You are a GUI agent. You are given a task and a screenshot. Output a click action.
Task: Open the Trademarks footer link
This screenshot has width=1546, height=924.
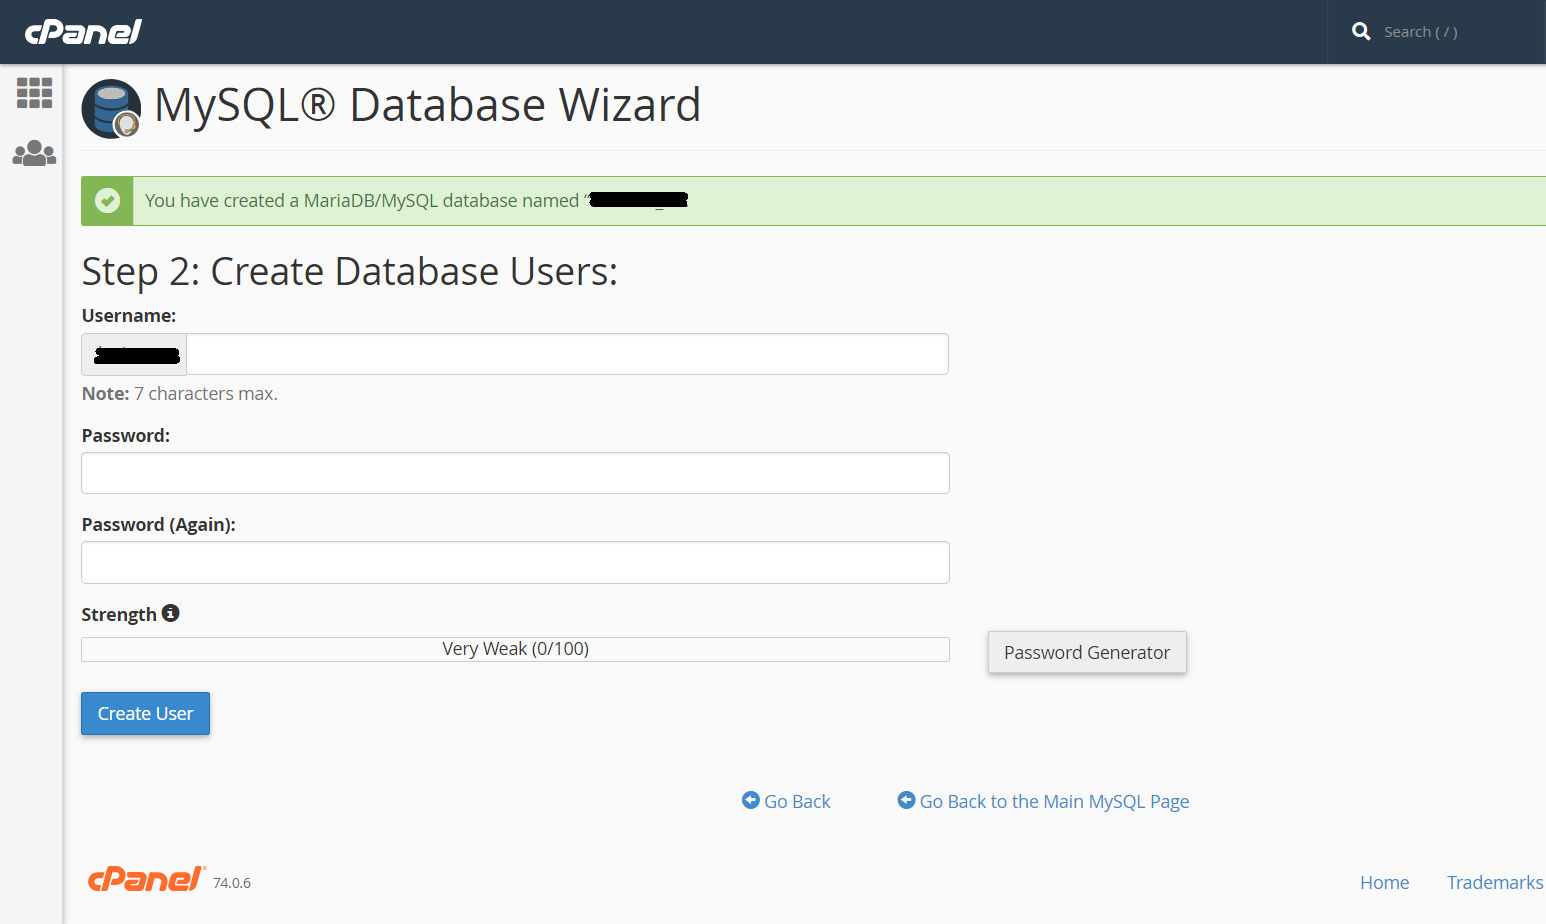pyautogui.click(x=1494, y=882)
